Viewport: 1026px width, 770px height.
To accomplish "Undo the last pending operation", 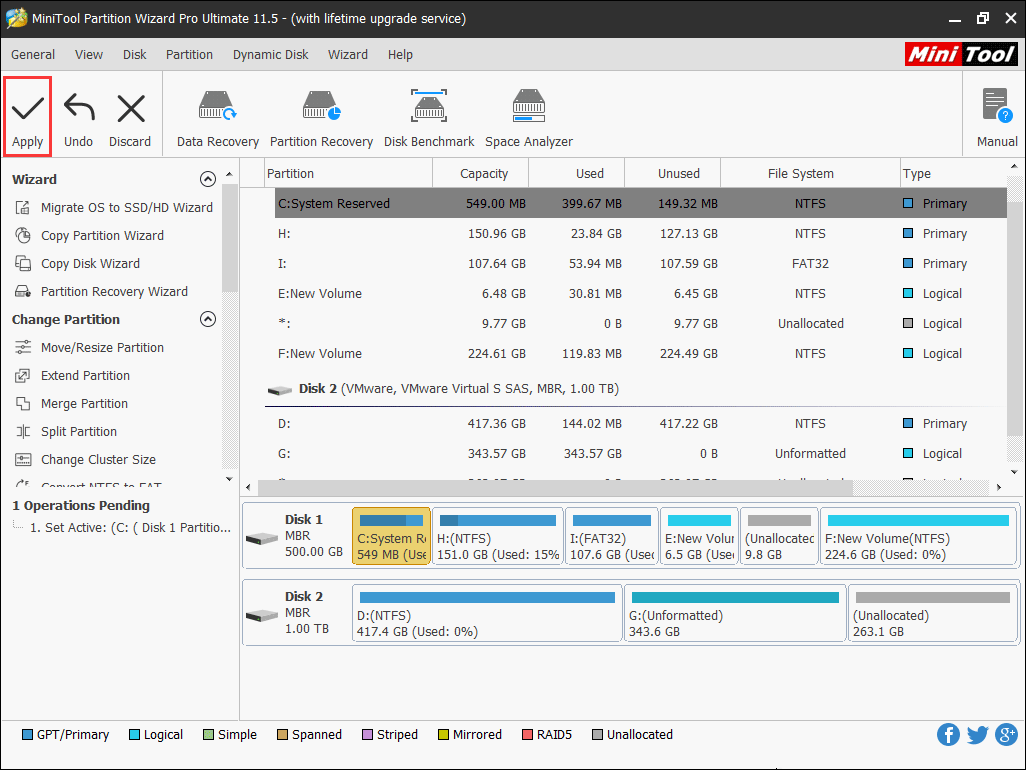I will coord(79,120).
